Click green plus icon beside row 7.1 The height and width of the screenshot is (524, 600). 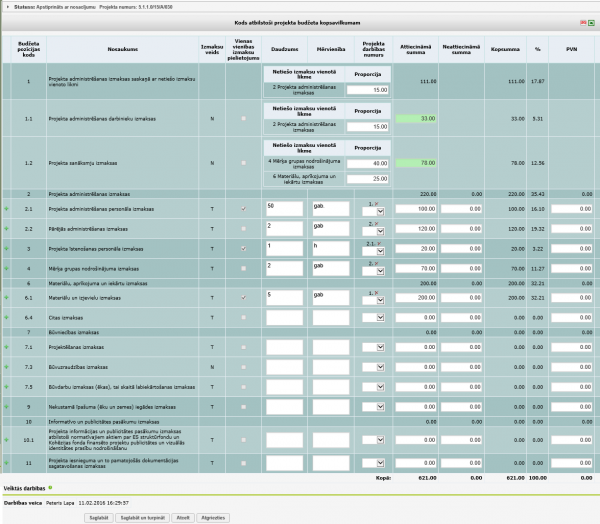[7, 347]
